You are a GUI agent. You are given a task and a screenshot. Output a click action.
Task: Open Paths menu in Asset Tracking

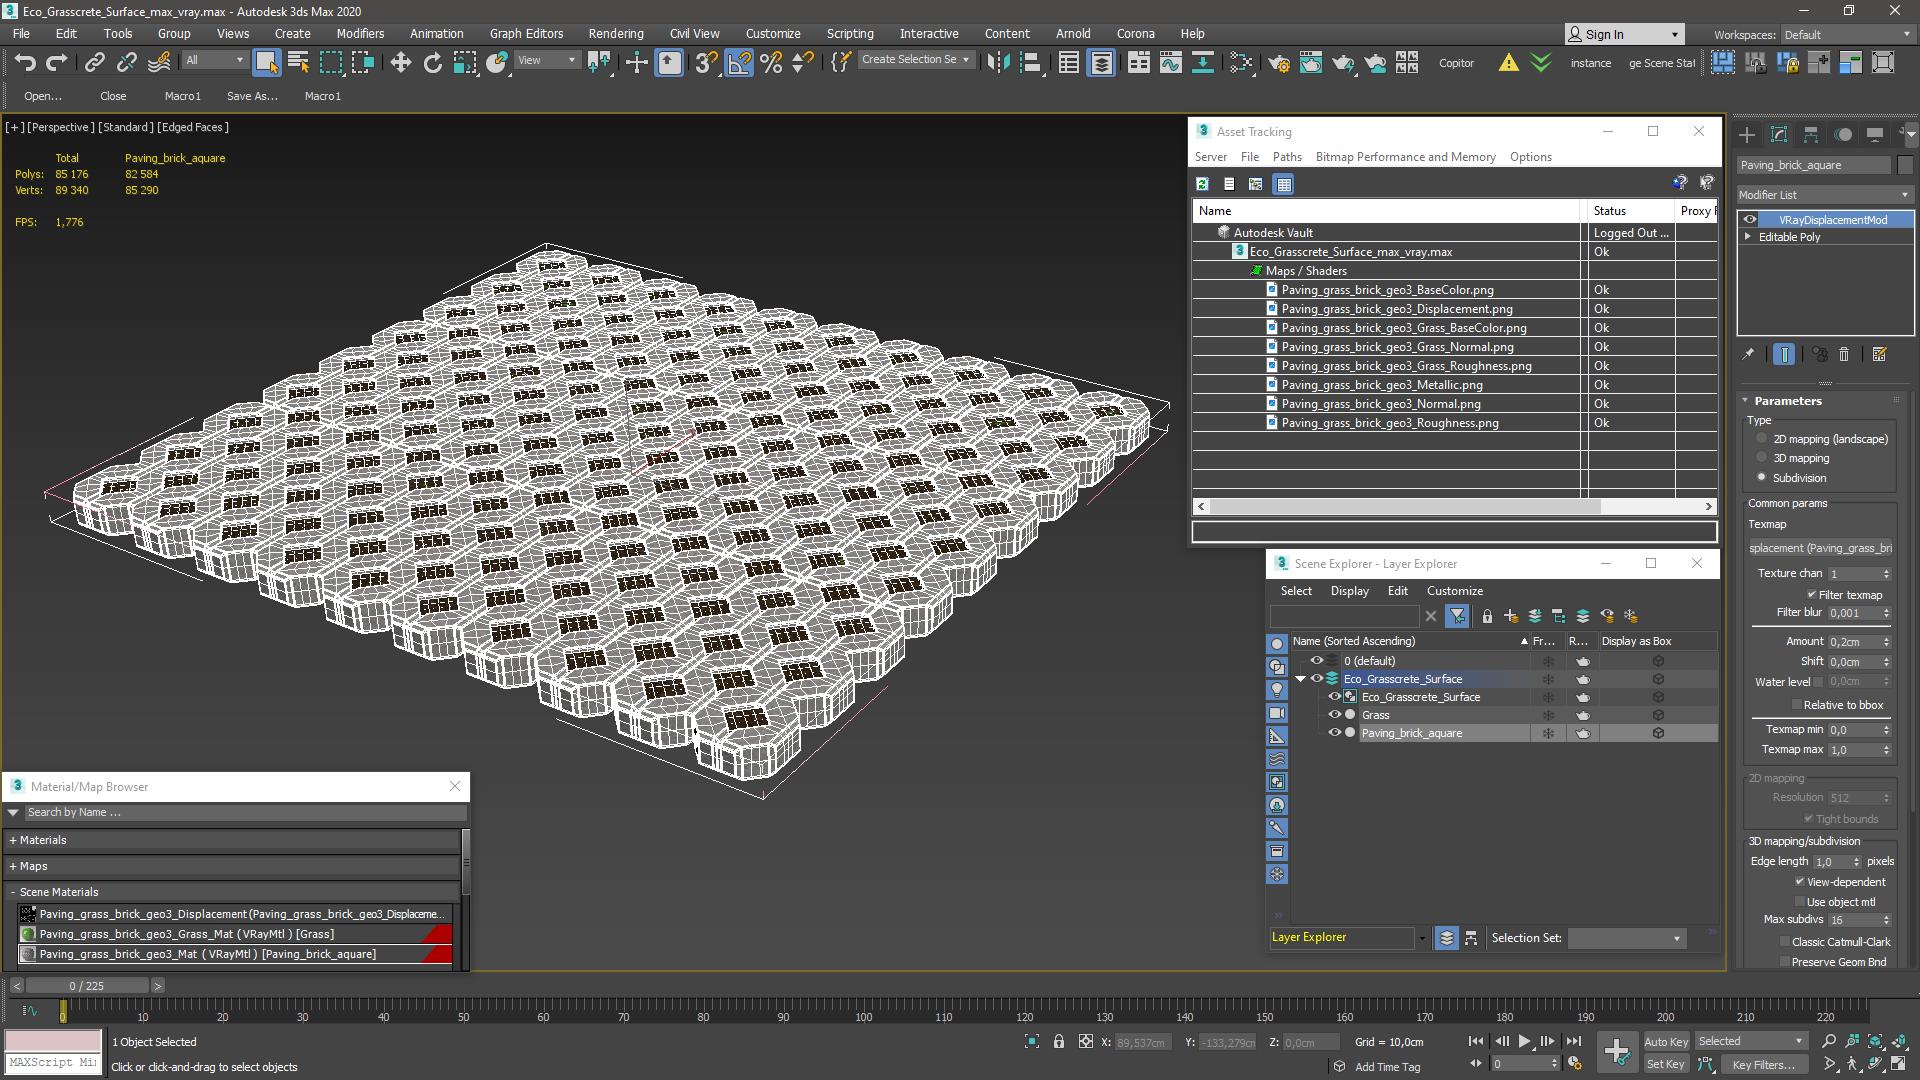point(1287,157)
